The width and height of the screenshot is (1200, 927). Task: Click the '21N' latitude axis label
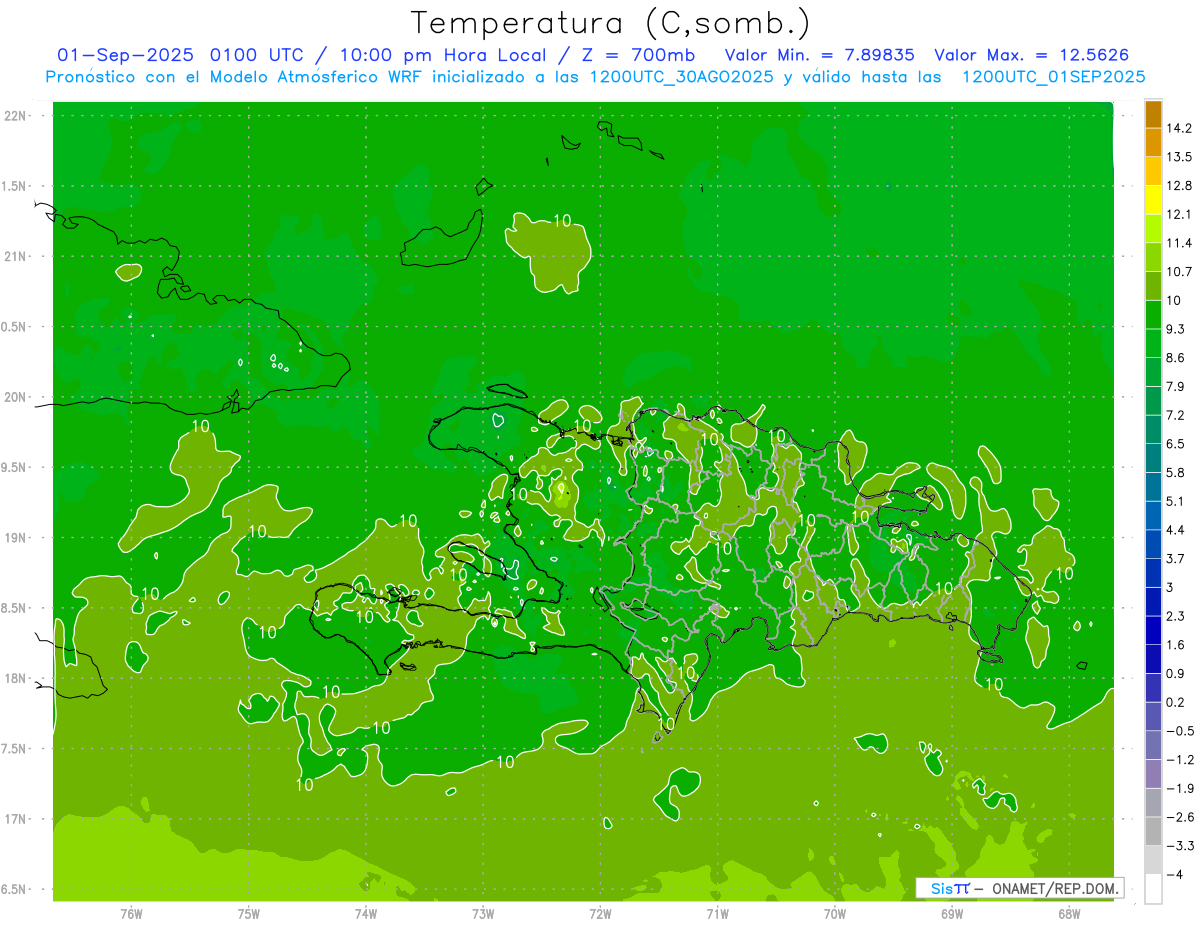(x=15, y=256)
